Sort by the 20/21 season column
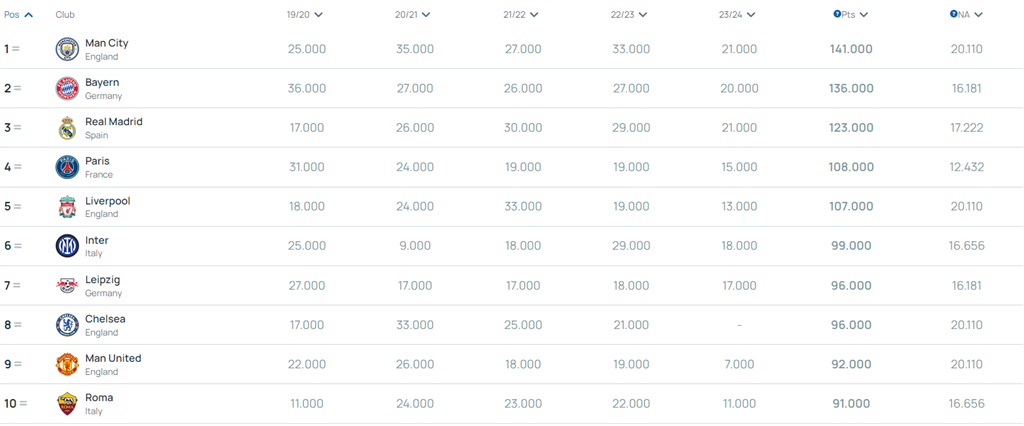This screenshot has height=426, width=1024. [x=413, y=15]
